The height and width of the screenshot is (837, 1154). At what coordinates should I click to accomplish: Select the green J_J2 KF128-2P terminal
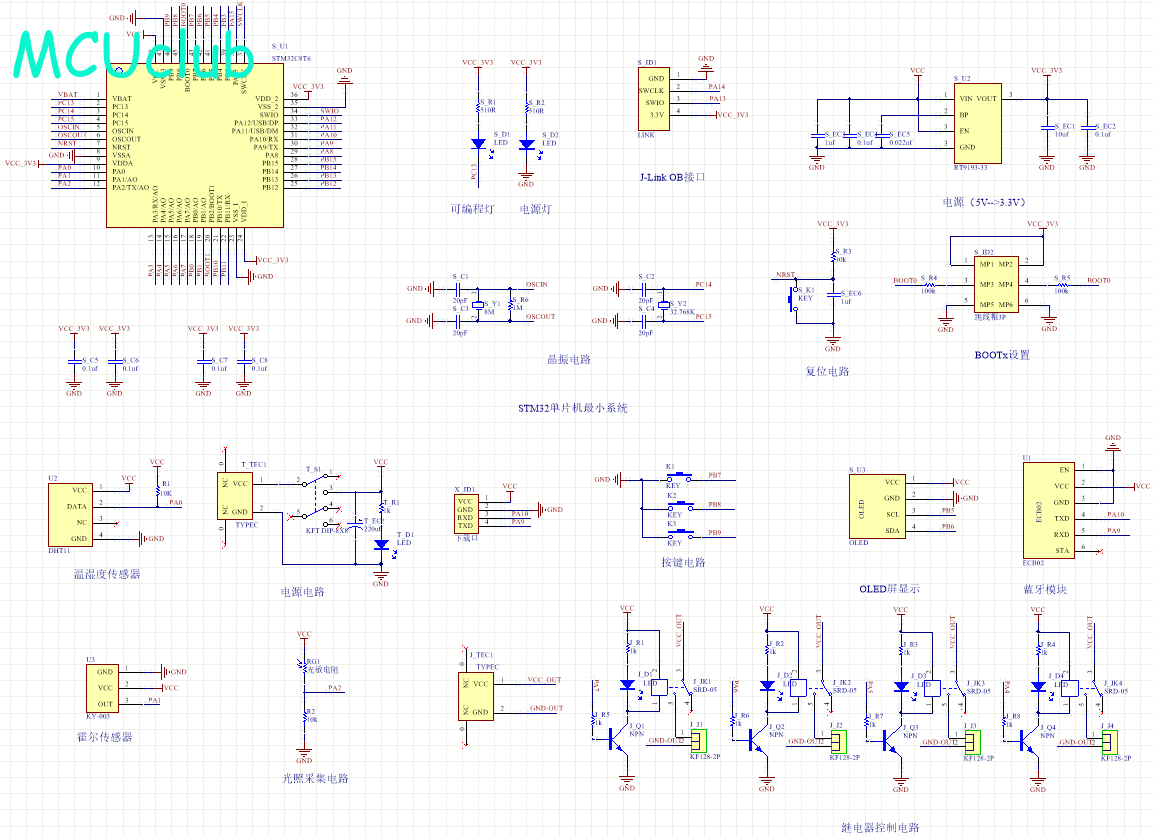(x=839, y=741)
